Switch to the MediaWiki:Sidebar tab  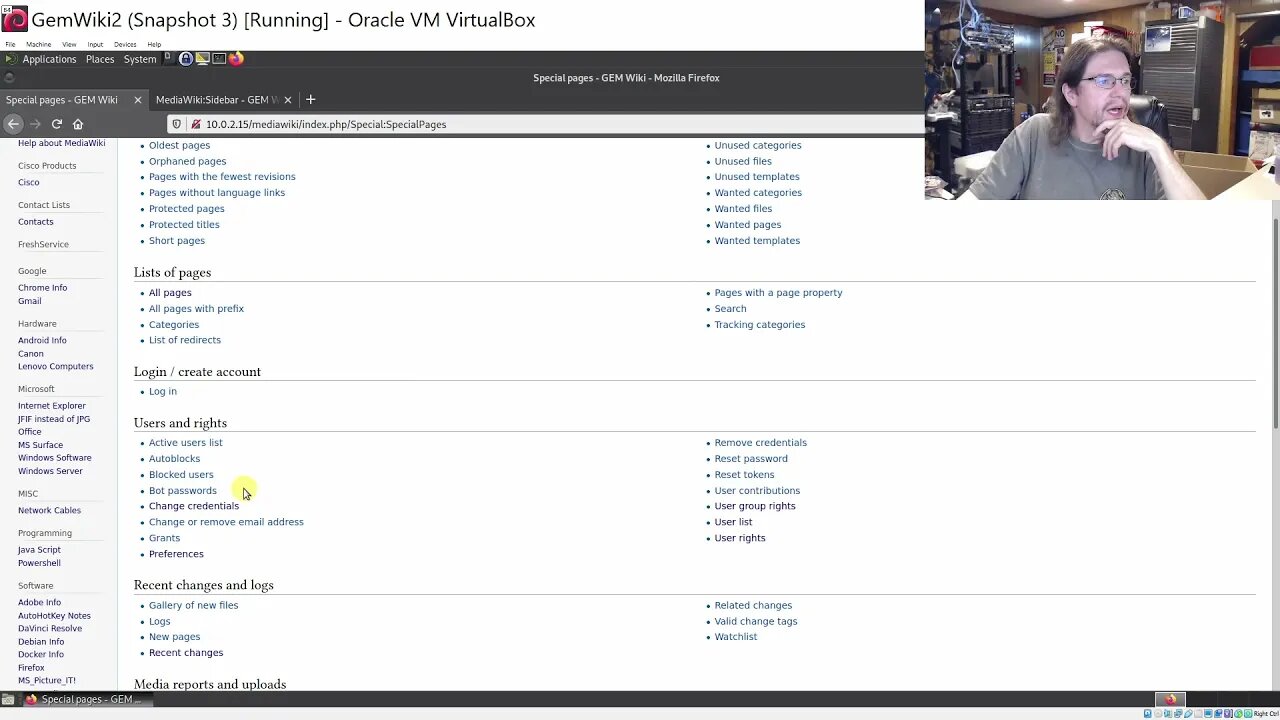211,100
